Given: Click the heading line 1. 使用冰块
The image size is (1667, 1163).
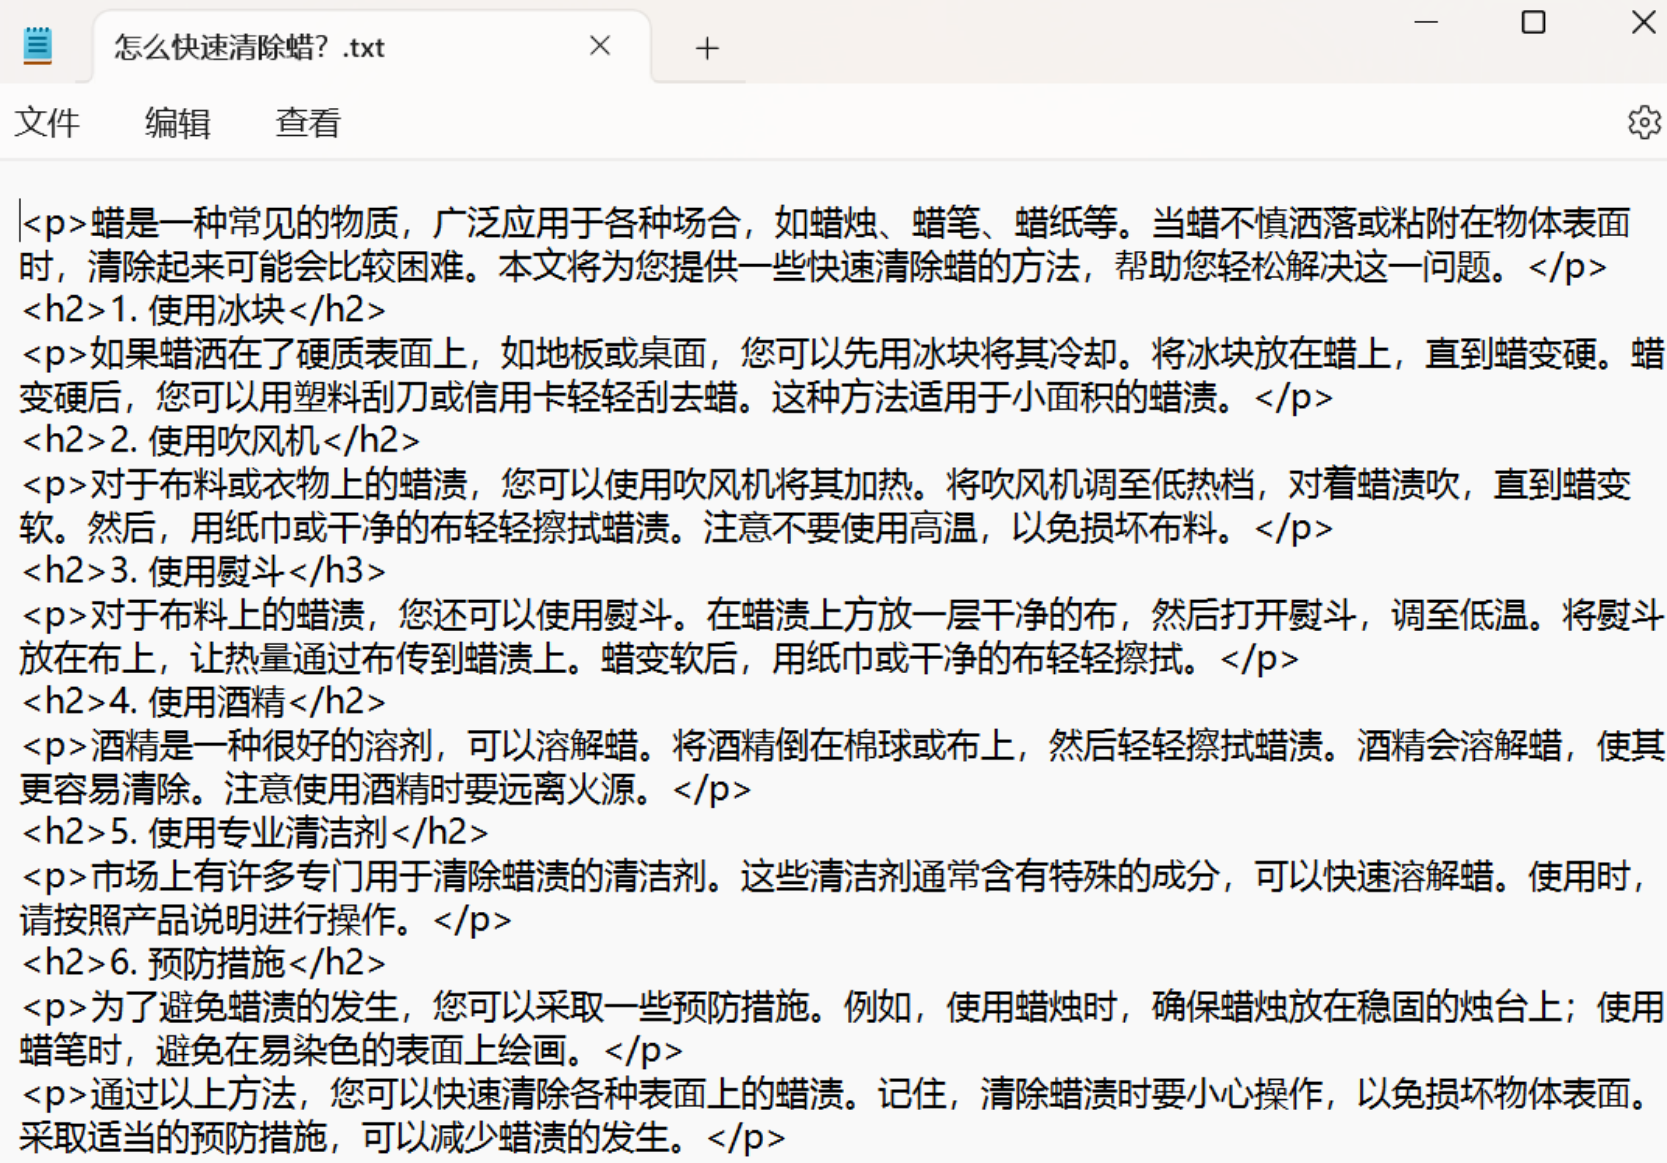Looking at the screenshot, I should [x=204, y=310].
